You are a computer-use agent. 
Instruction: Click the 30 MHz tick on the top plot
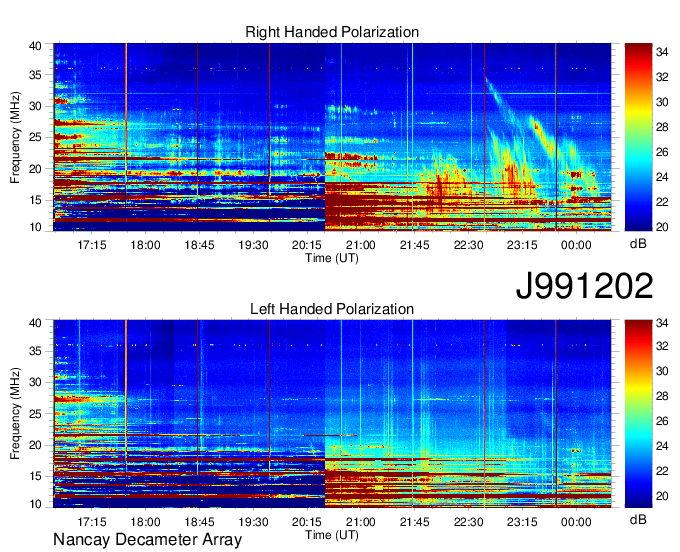35,106
